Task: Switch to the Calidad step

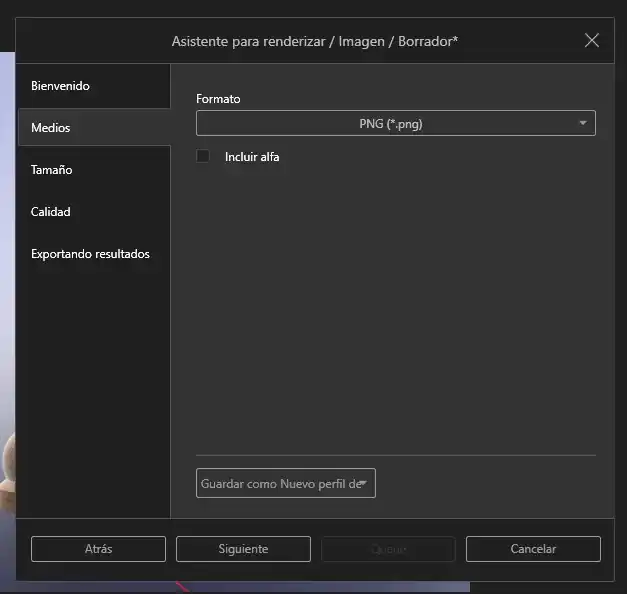Action: point(94,212)
